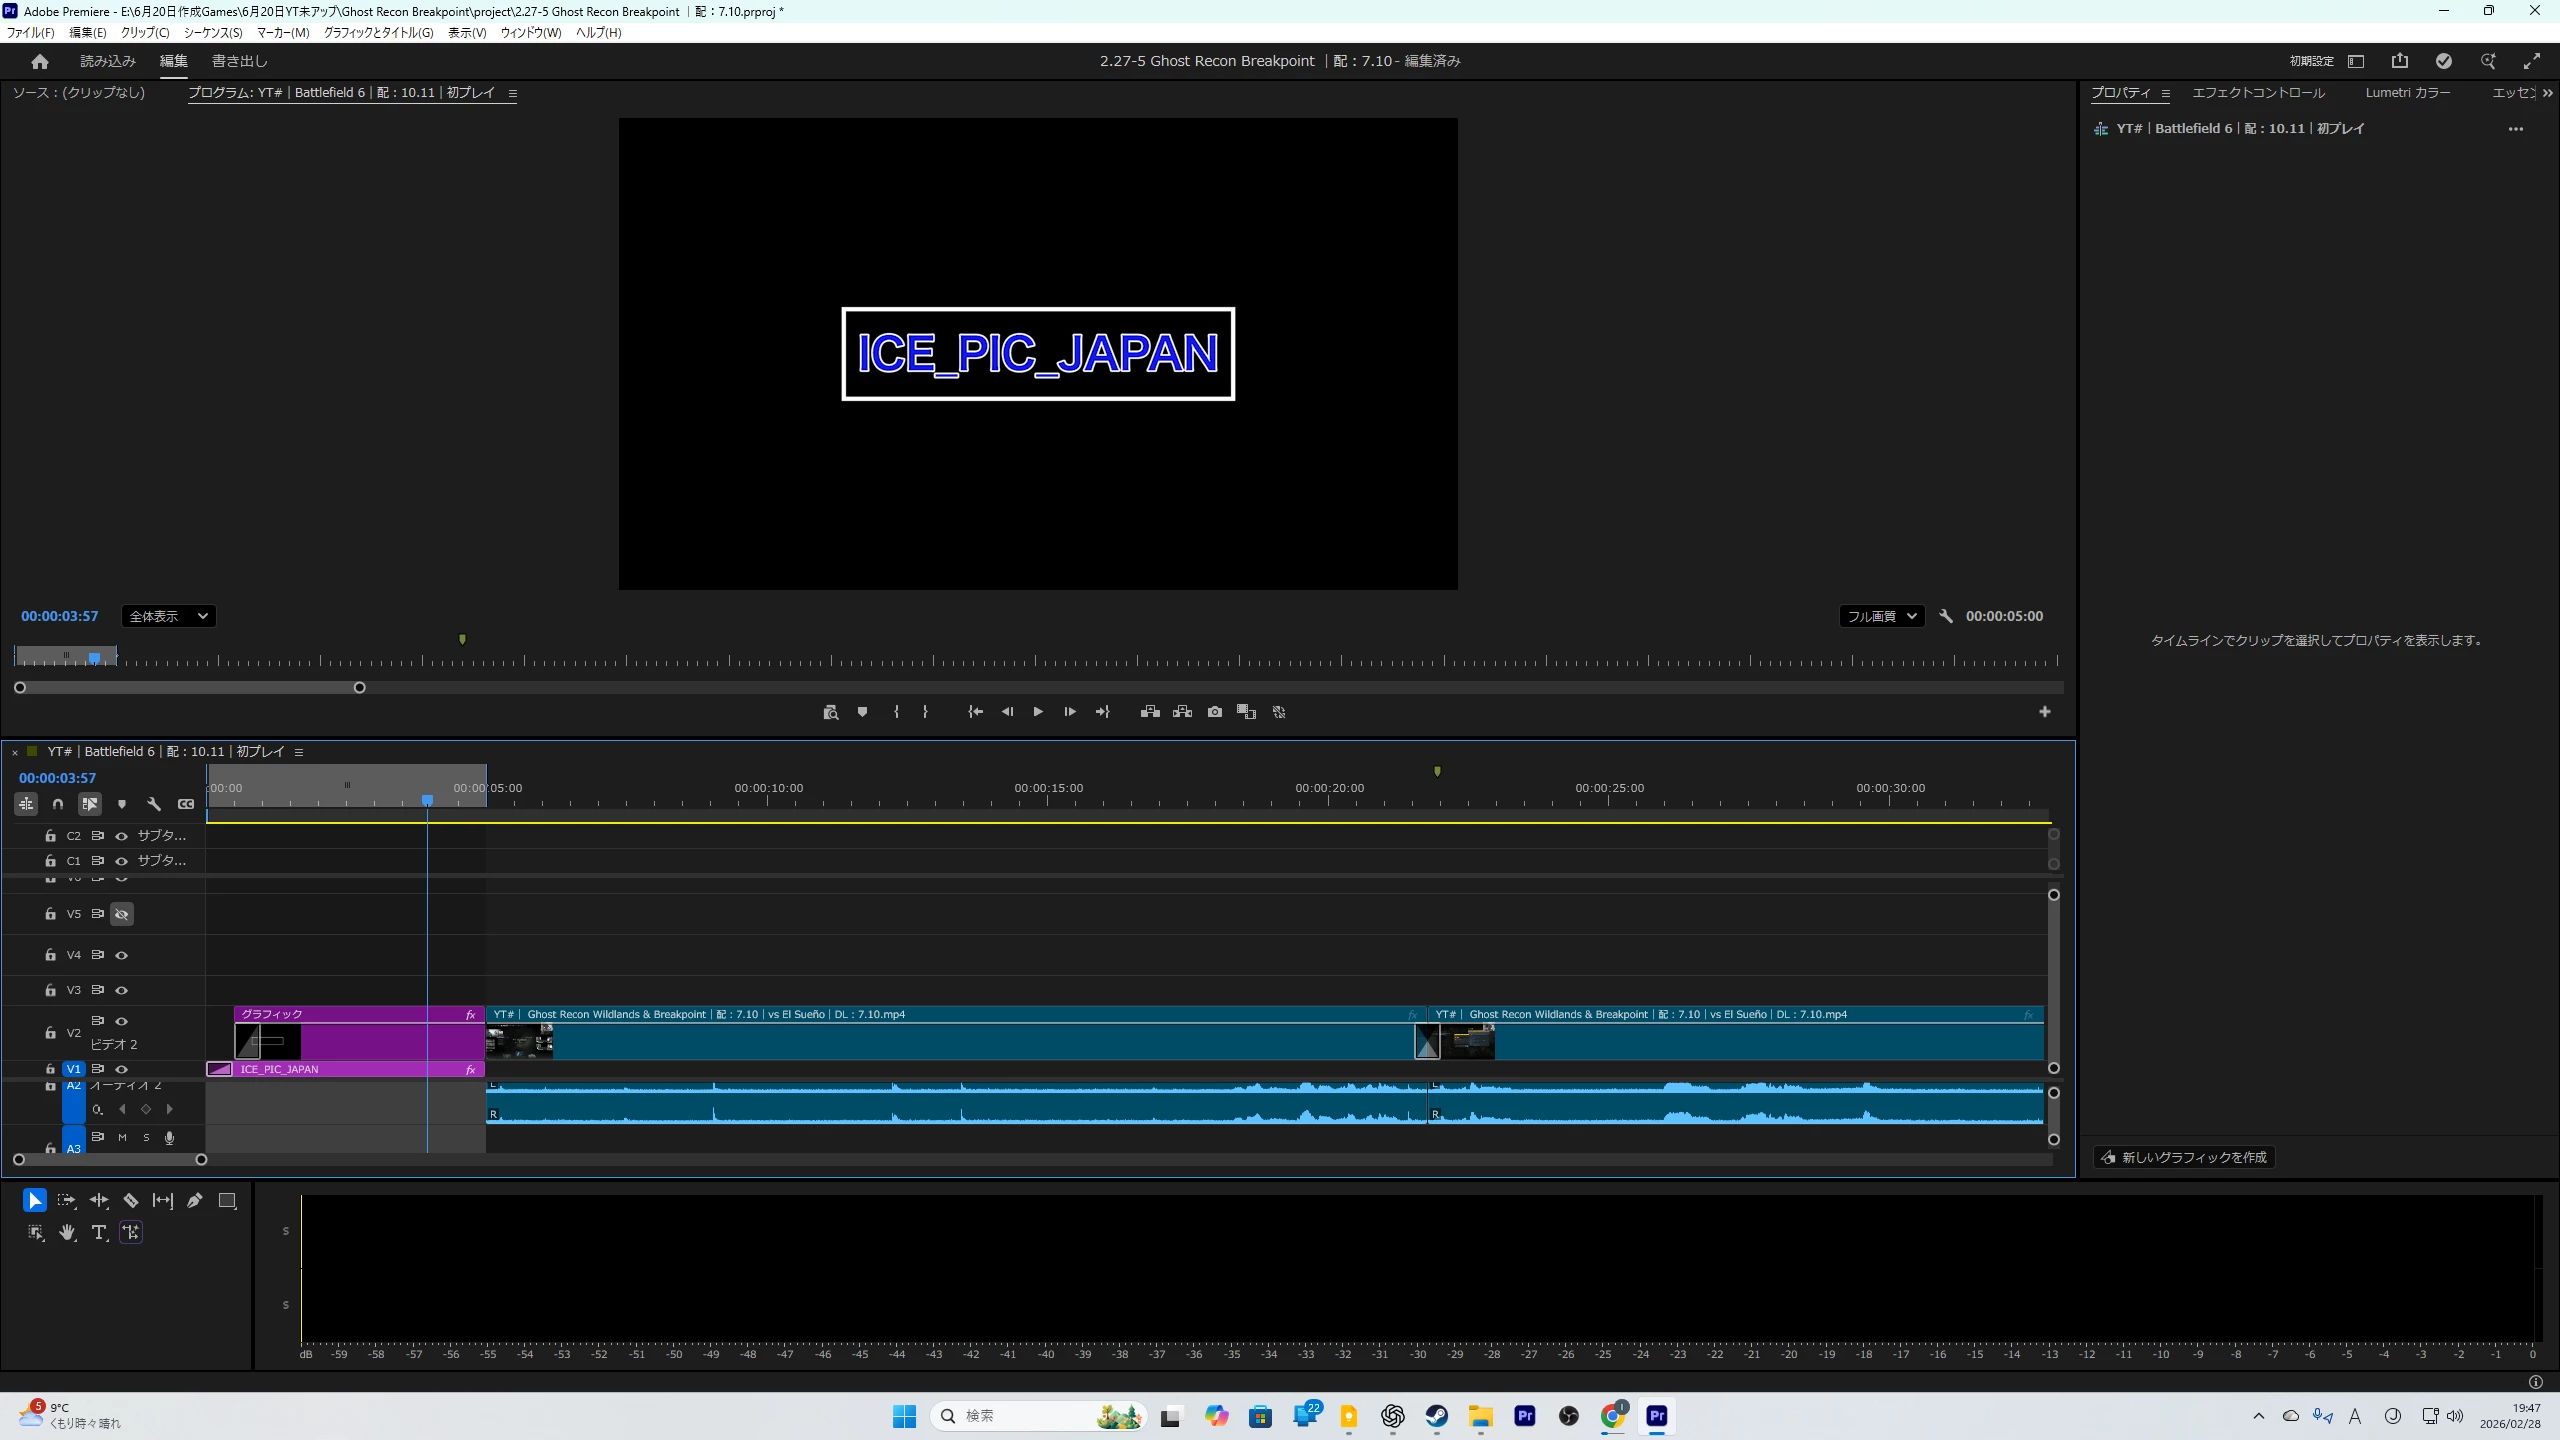Viewport: 2560px width, 1440px height.
Task: Expand the hidden panel tabs chevron
Action: click(x=2547, y=93)
